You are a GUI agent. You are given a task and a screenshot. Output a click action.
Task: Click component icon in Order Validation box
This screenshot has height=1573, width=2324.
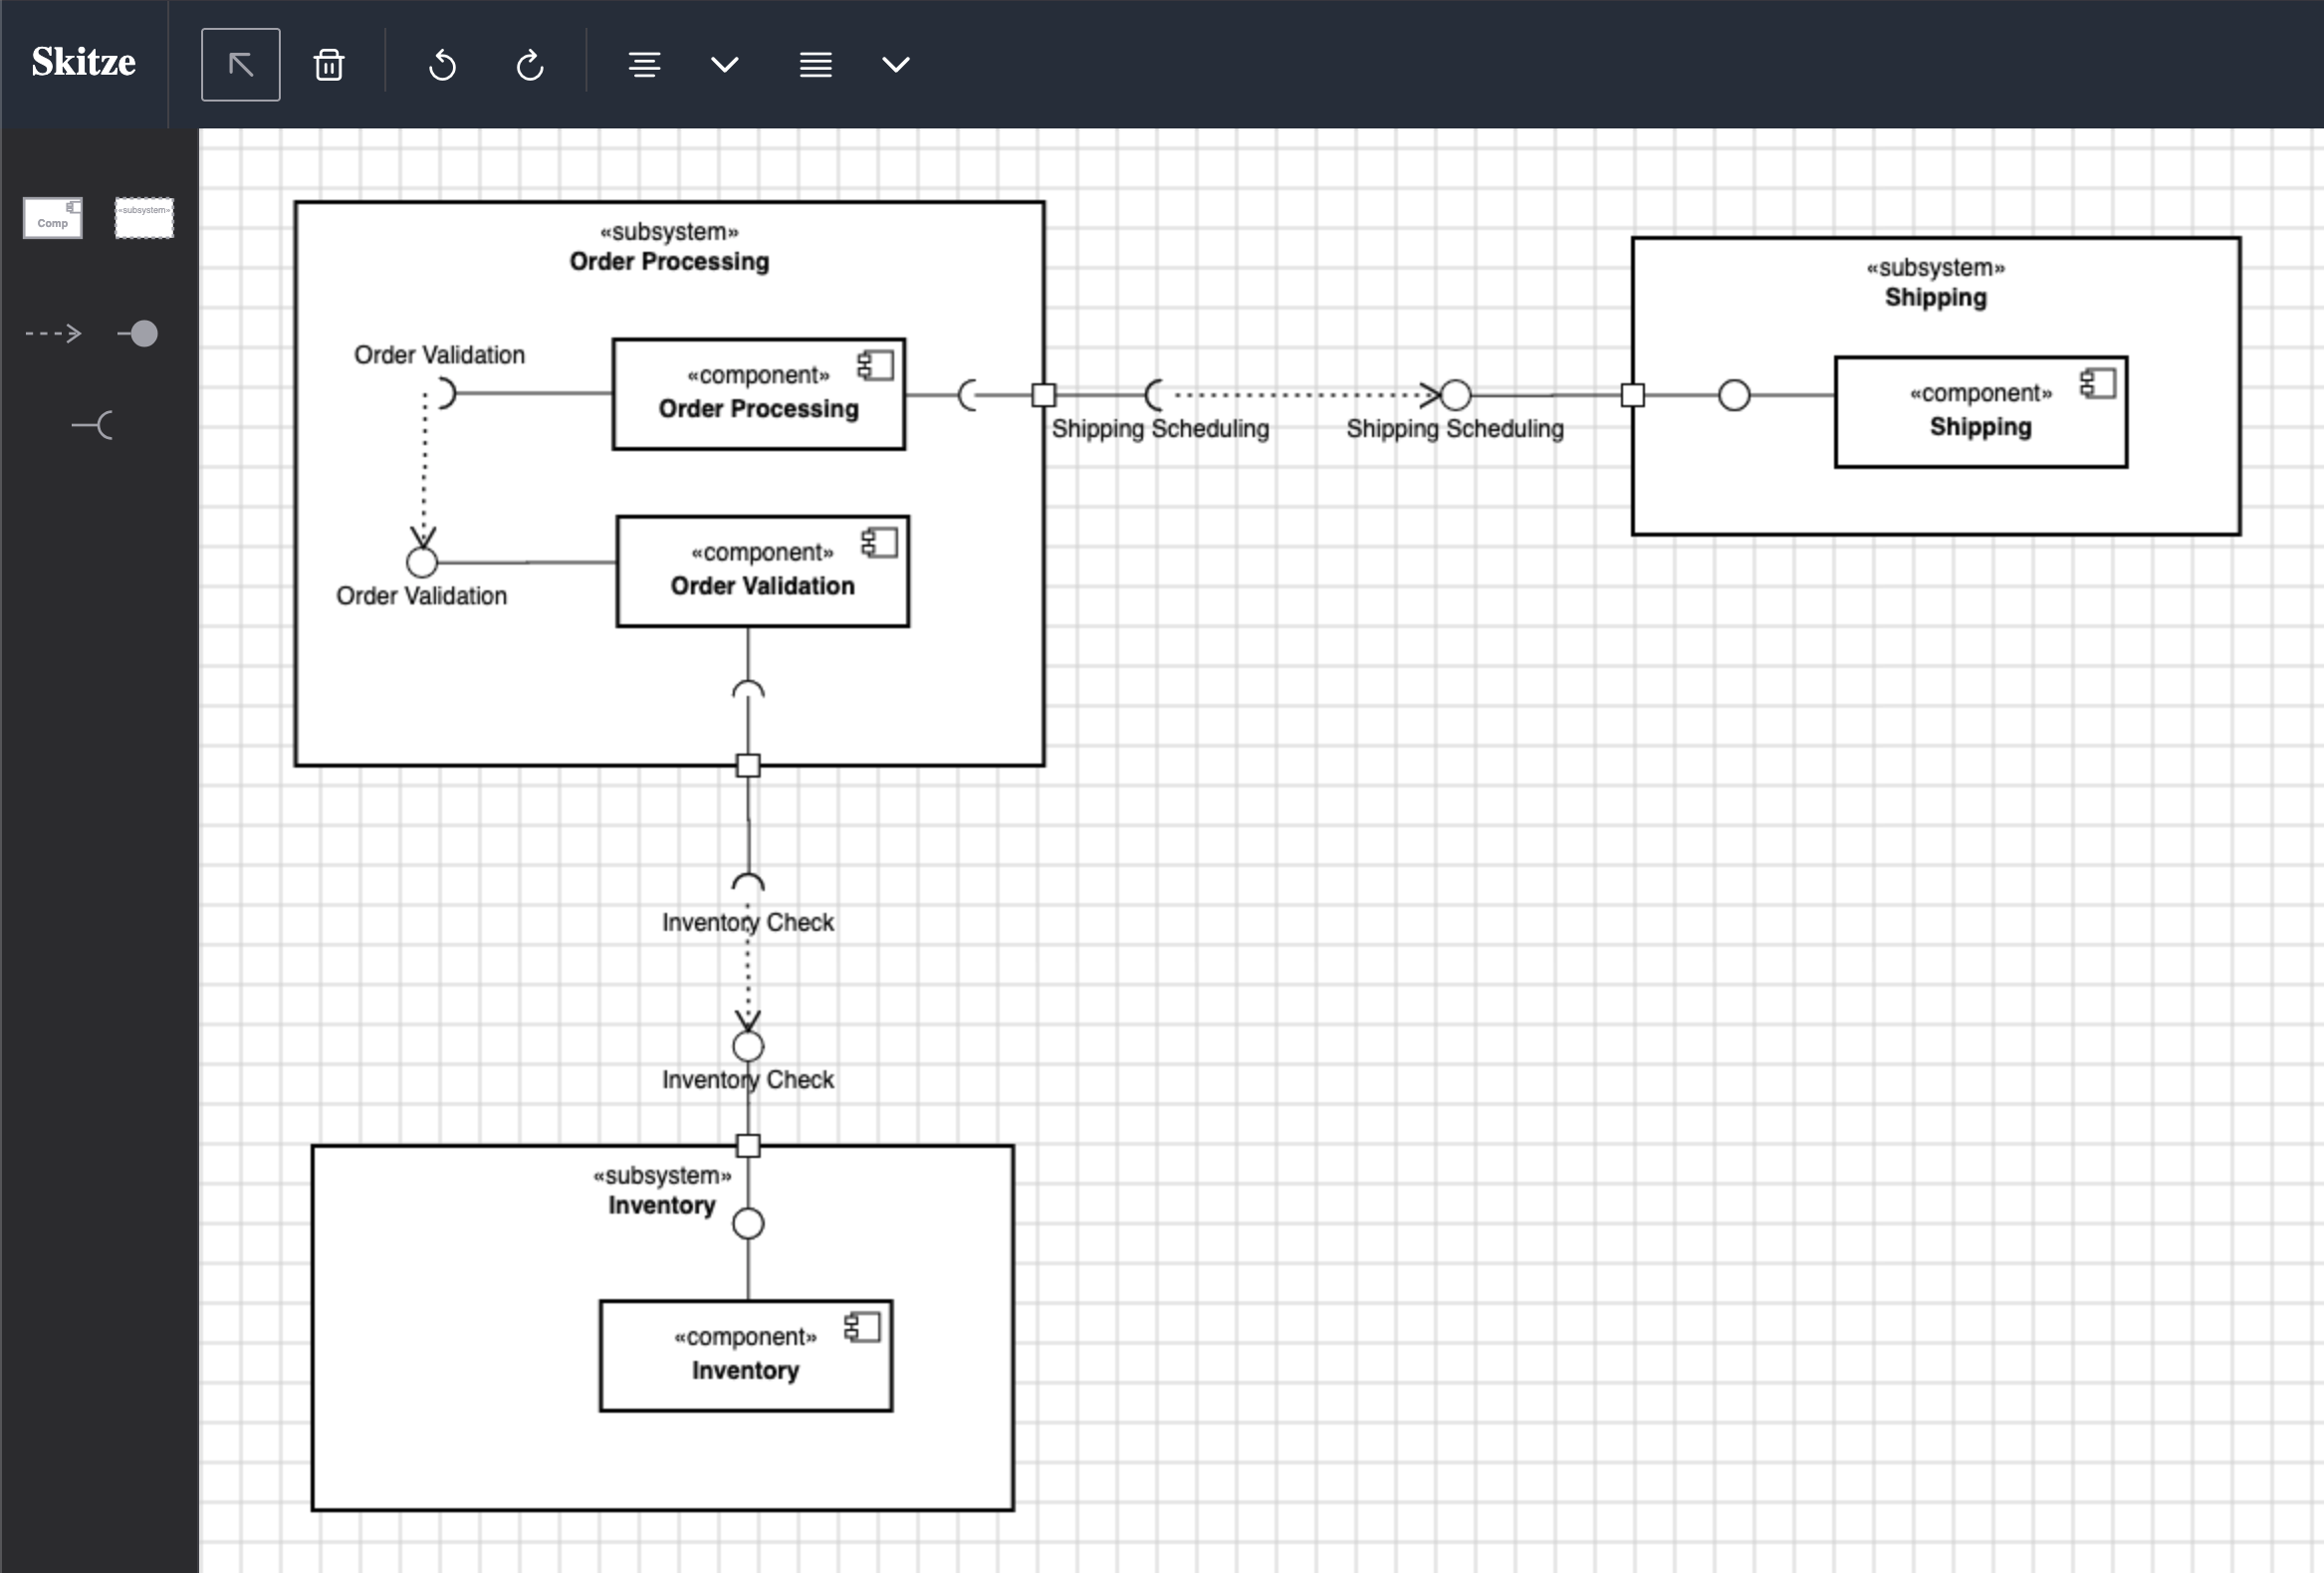pos(879,543)
